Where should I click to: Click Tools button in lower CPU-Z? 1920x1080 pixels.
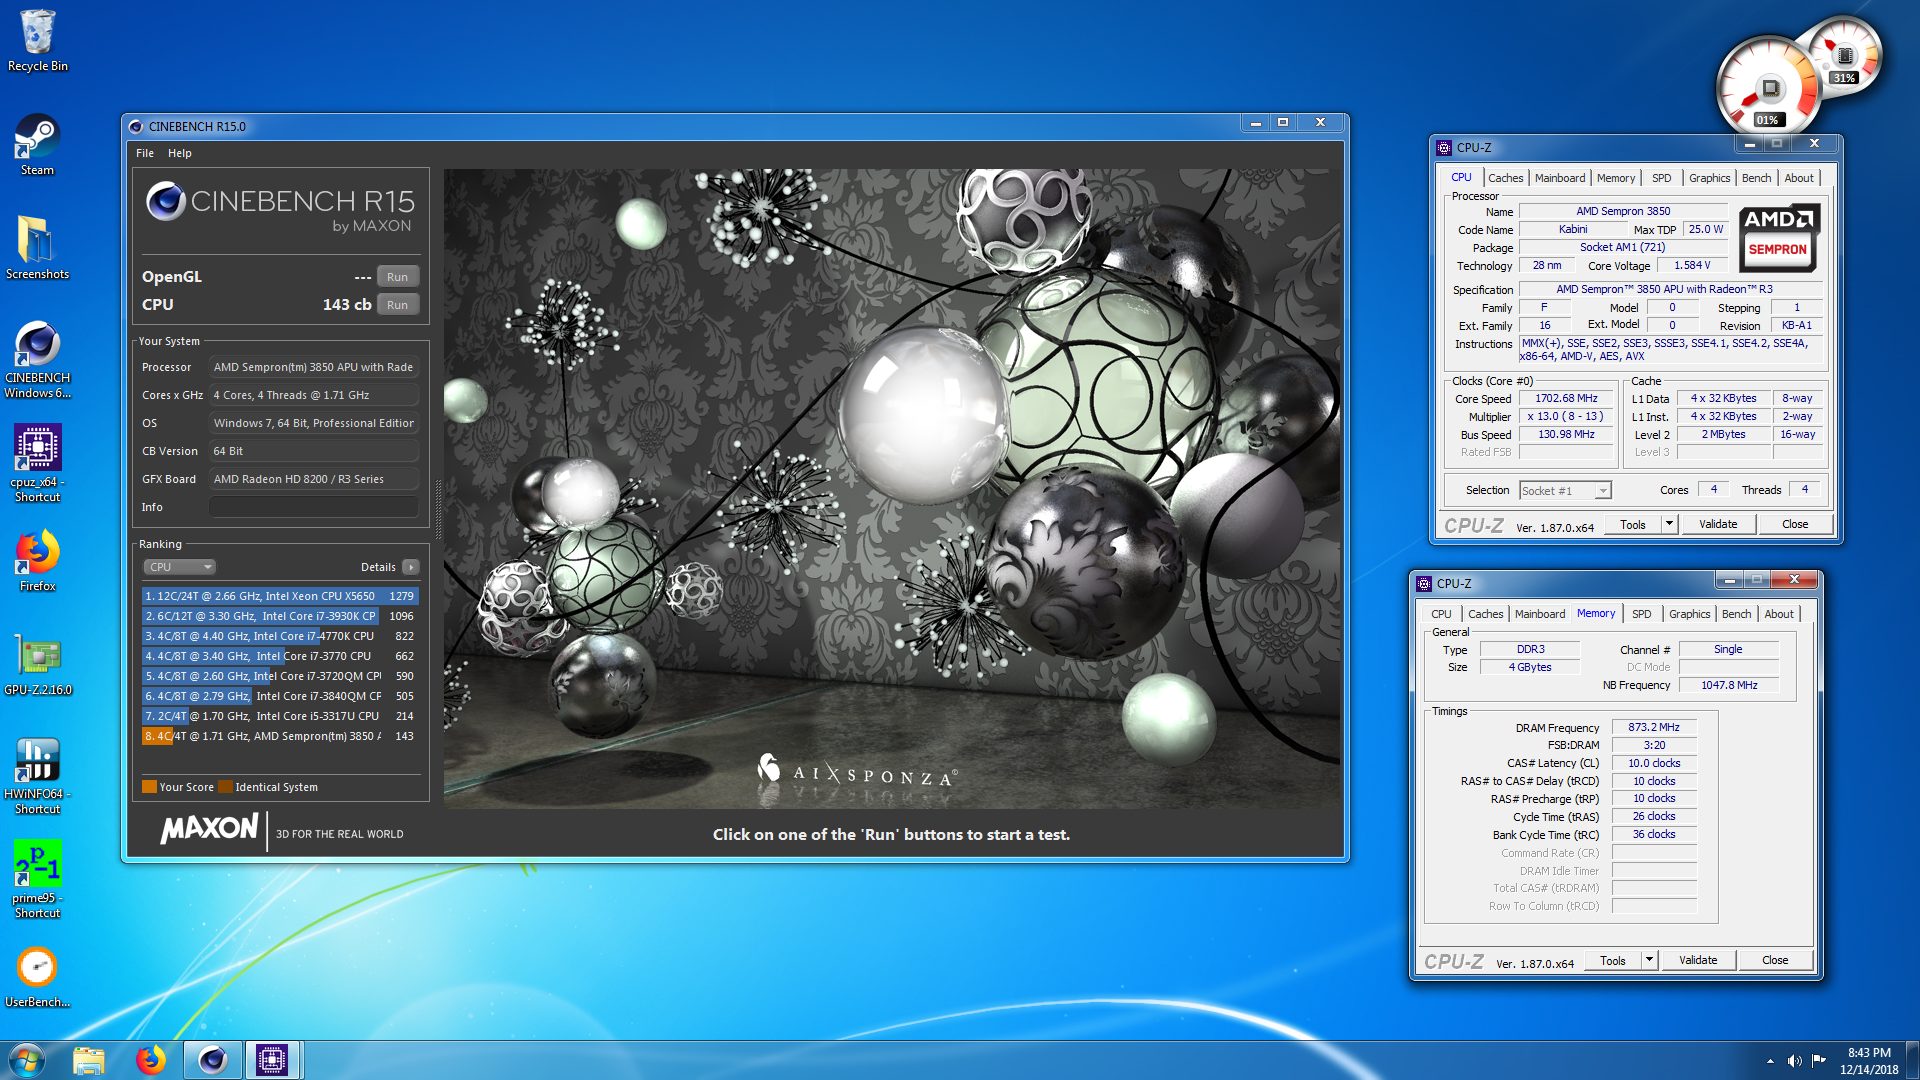tap(1613, 960)
